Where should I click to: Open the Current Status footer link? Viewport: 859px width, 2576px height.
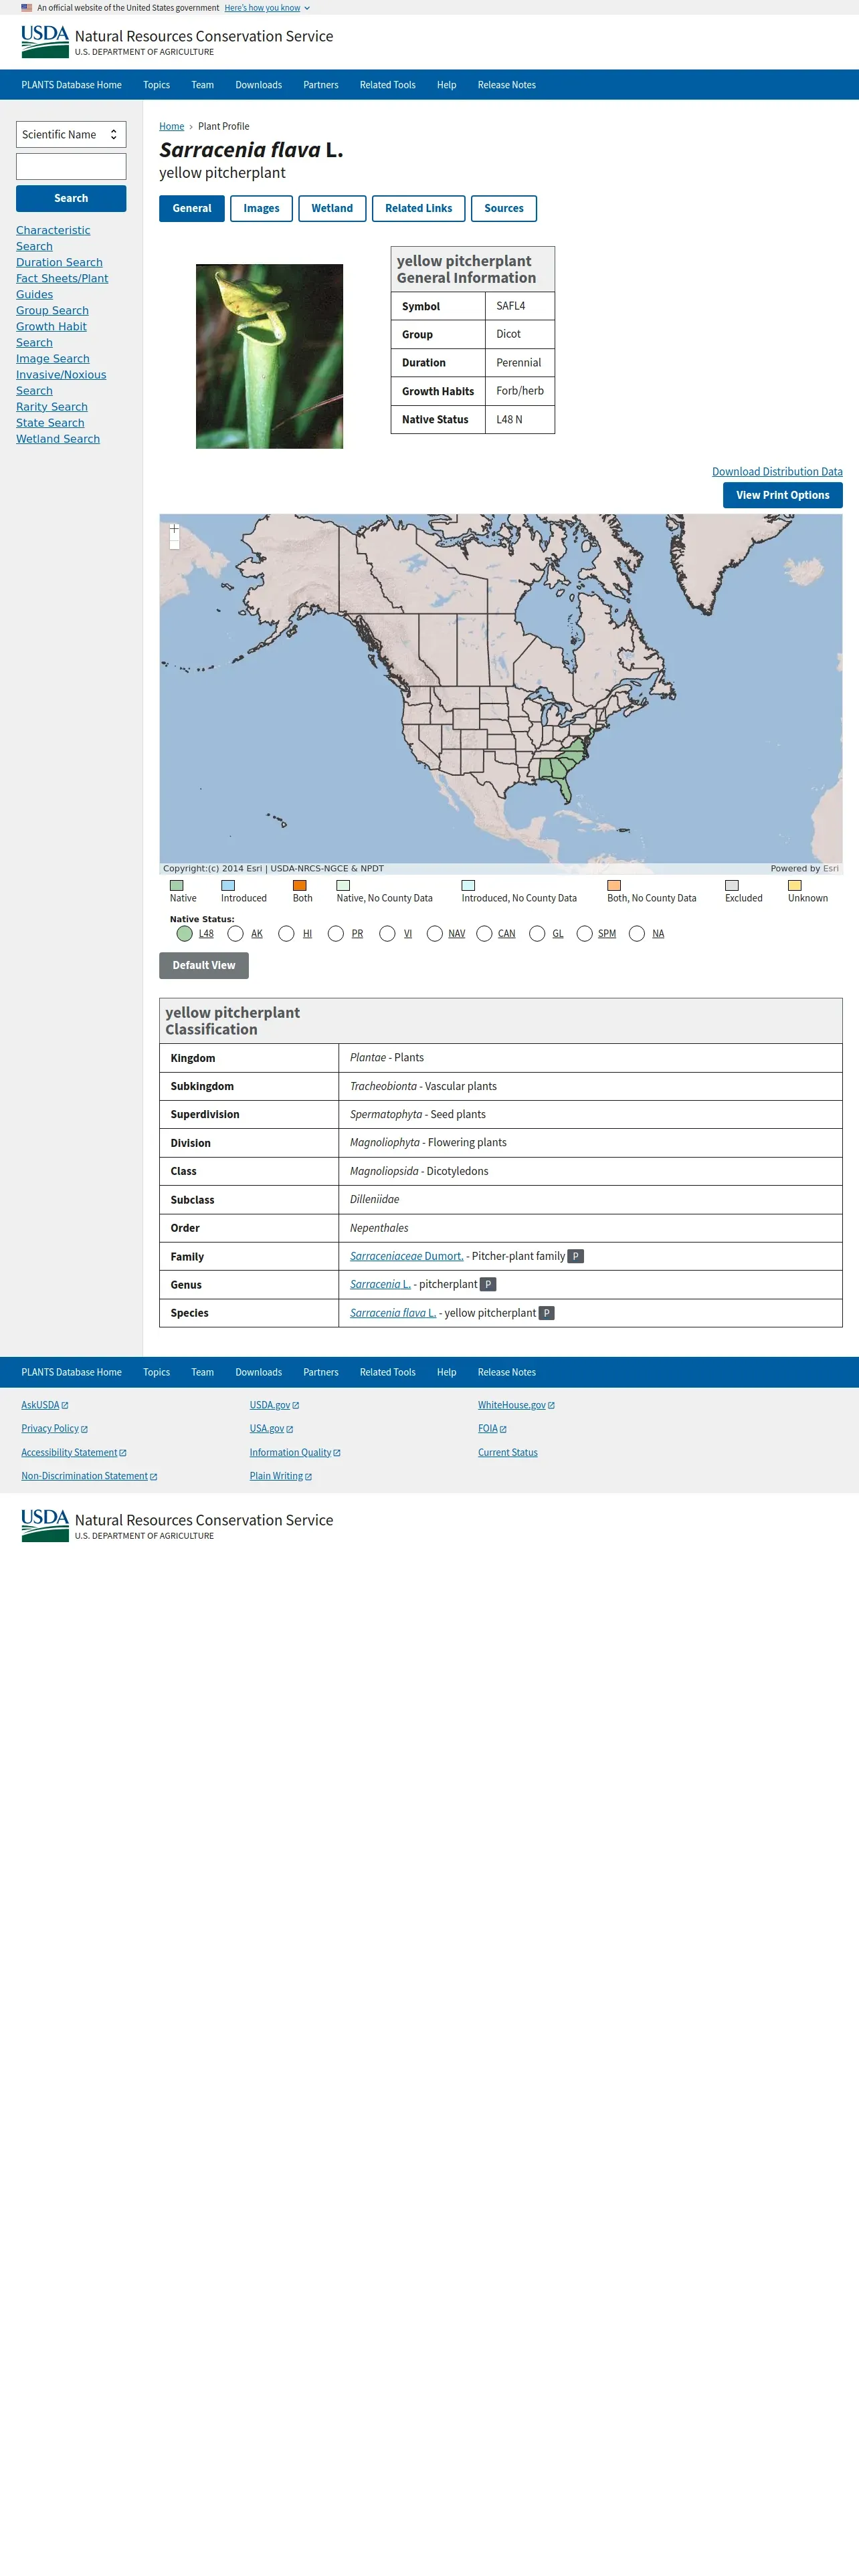pyautogui.click(x=507, y=1452)
